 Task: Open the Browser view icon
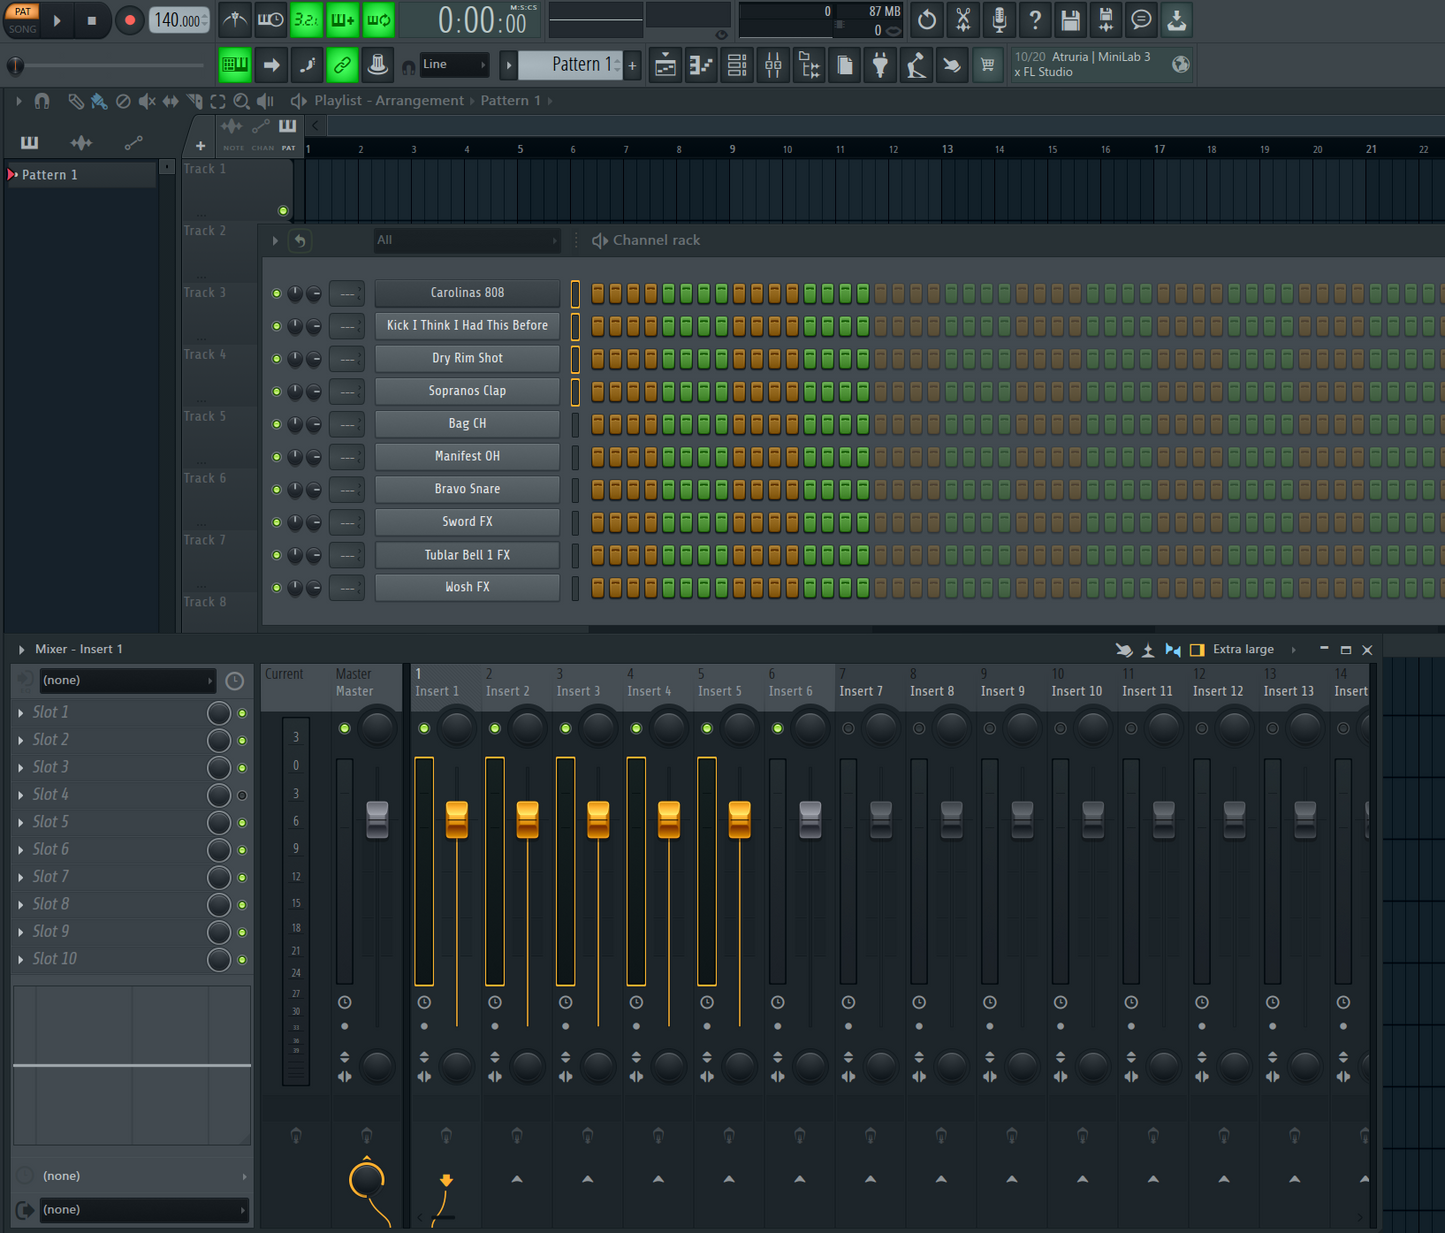tap(809, 66)
